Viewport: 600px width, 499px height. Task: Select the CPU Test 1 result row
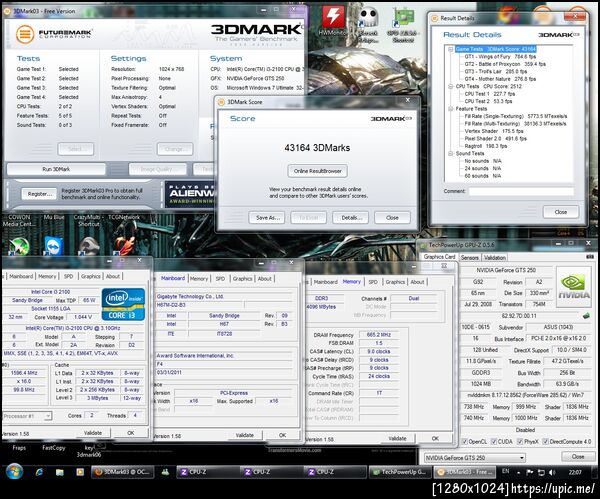pos(489,94)
